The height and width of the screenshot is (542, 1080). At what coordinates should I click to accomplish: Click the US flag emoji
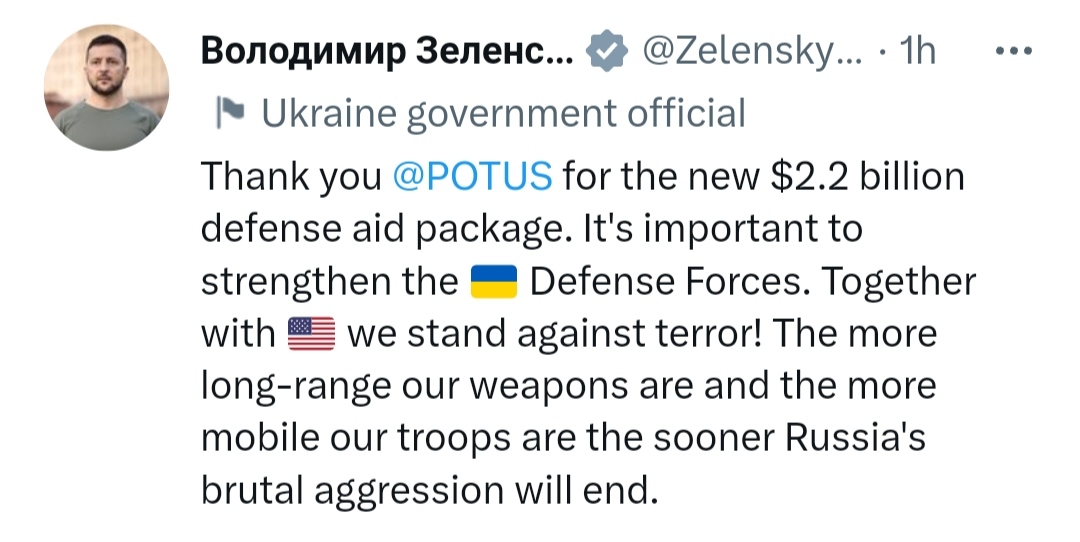coord(311,334)
